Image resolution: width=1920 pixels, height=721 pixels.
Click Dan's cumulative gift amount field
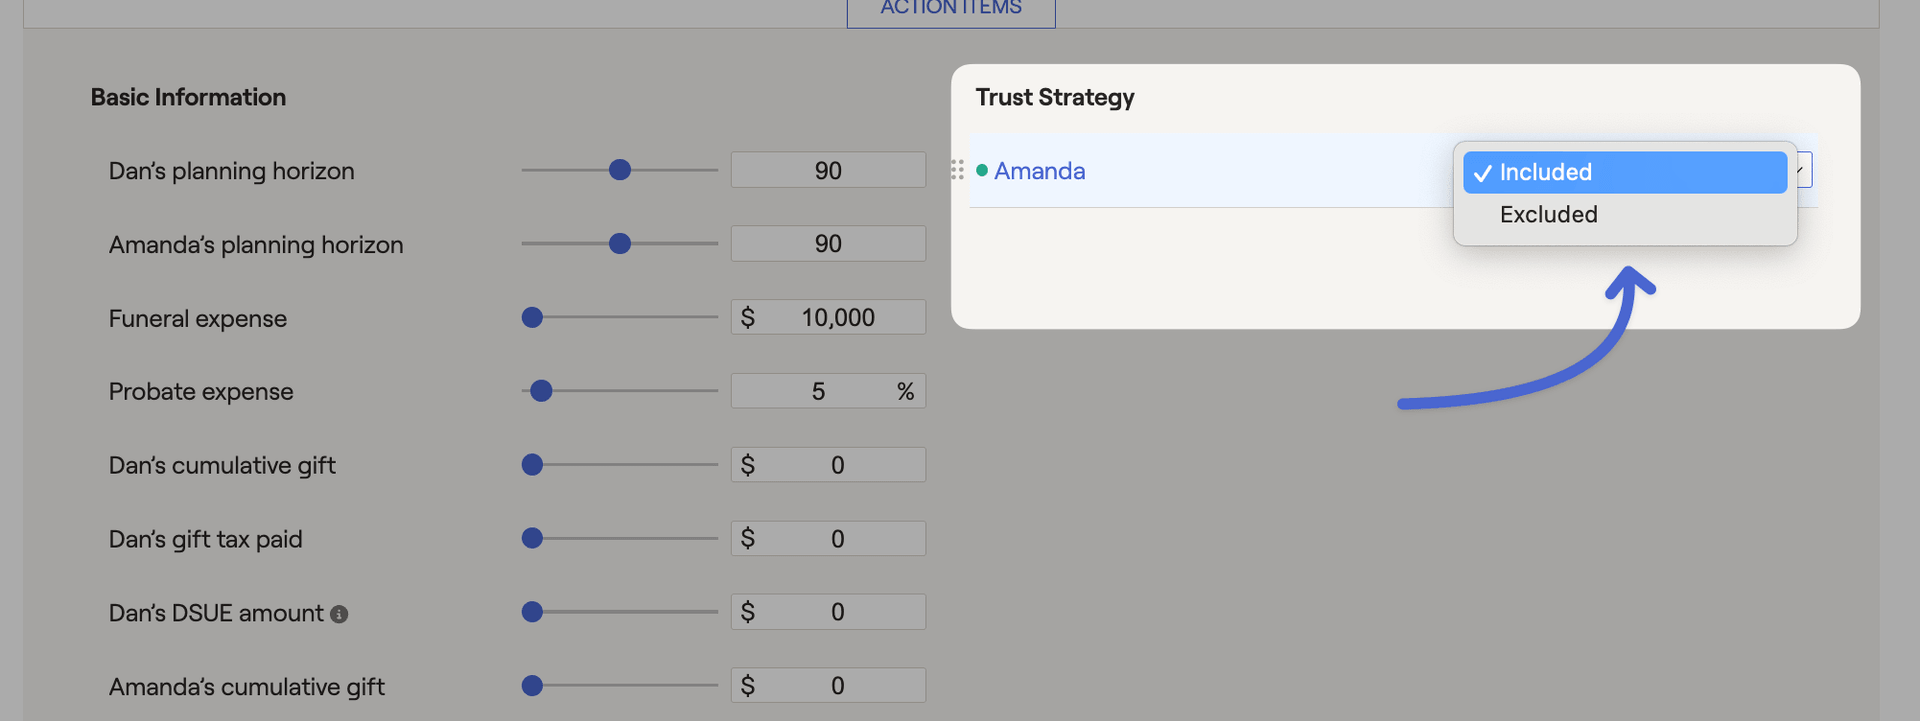(x=838, y=465)
